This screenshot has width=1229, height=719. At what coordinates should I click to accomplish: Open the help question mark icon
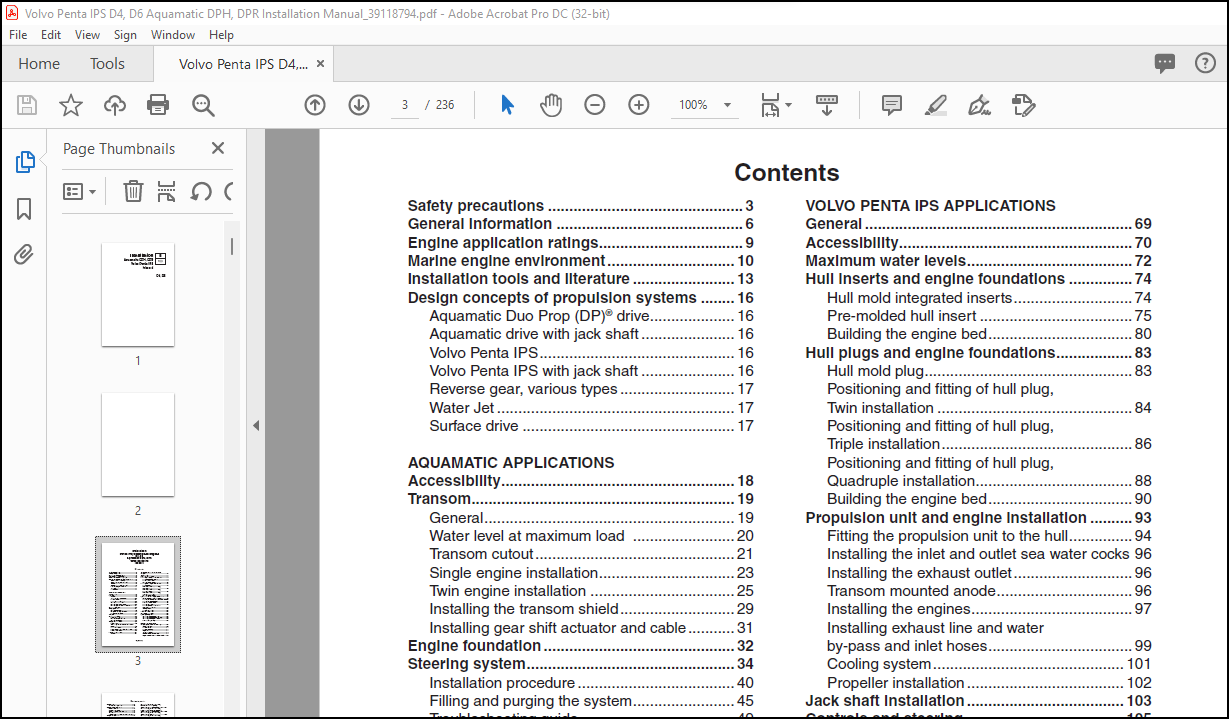click(x=1206, y=63)
